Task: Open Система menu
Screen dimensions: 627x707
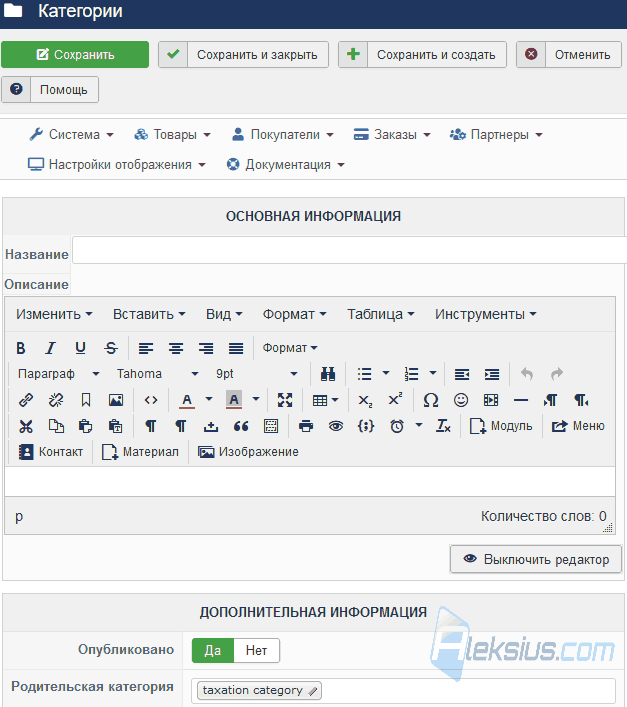Action: pyautogui.click(x=71, y=134)
